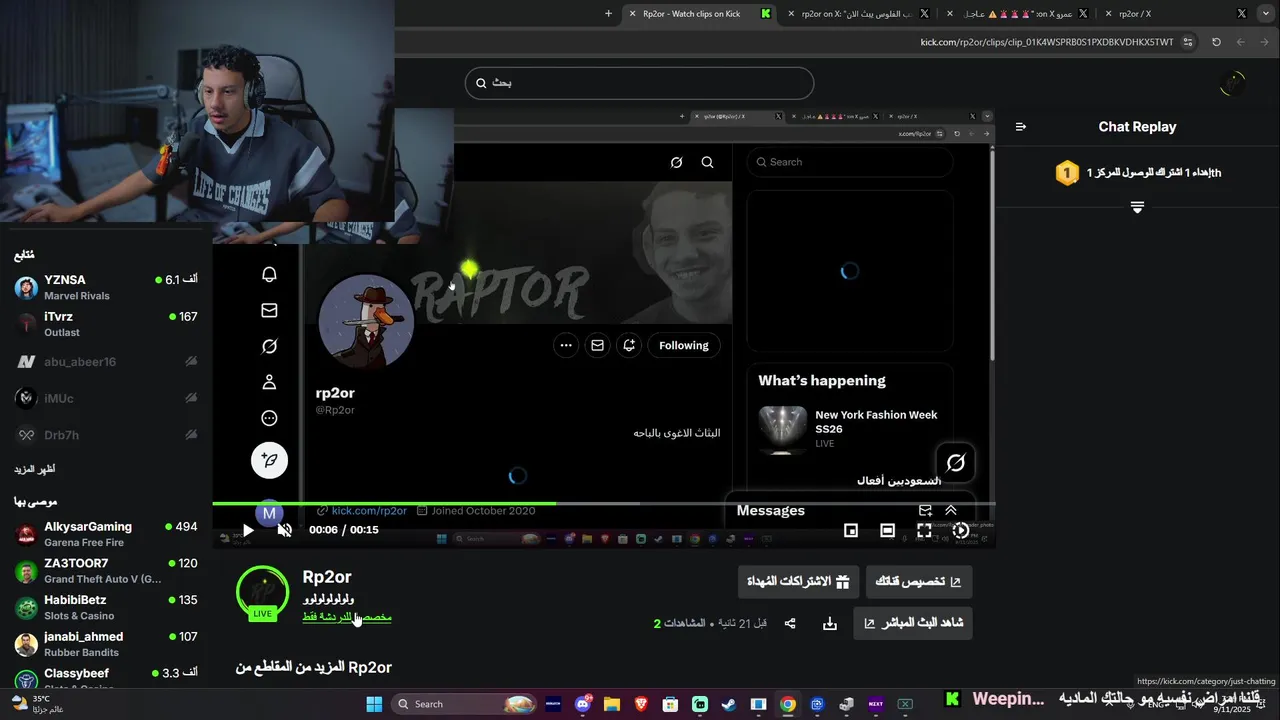Open Brave browser from the taskbar

pos(641,704)
